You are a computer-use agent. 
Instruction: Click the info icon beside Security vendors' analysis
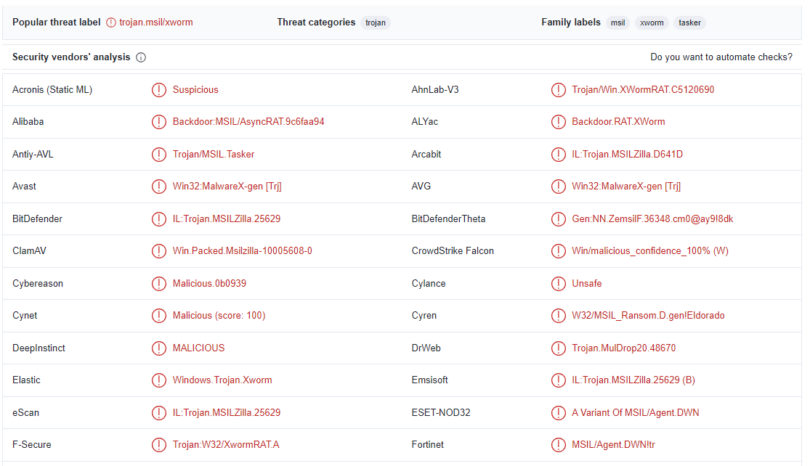coord(141,58)
